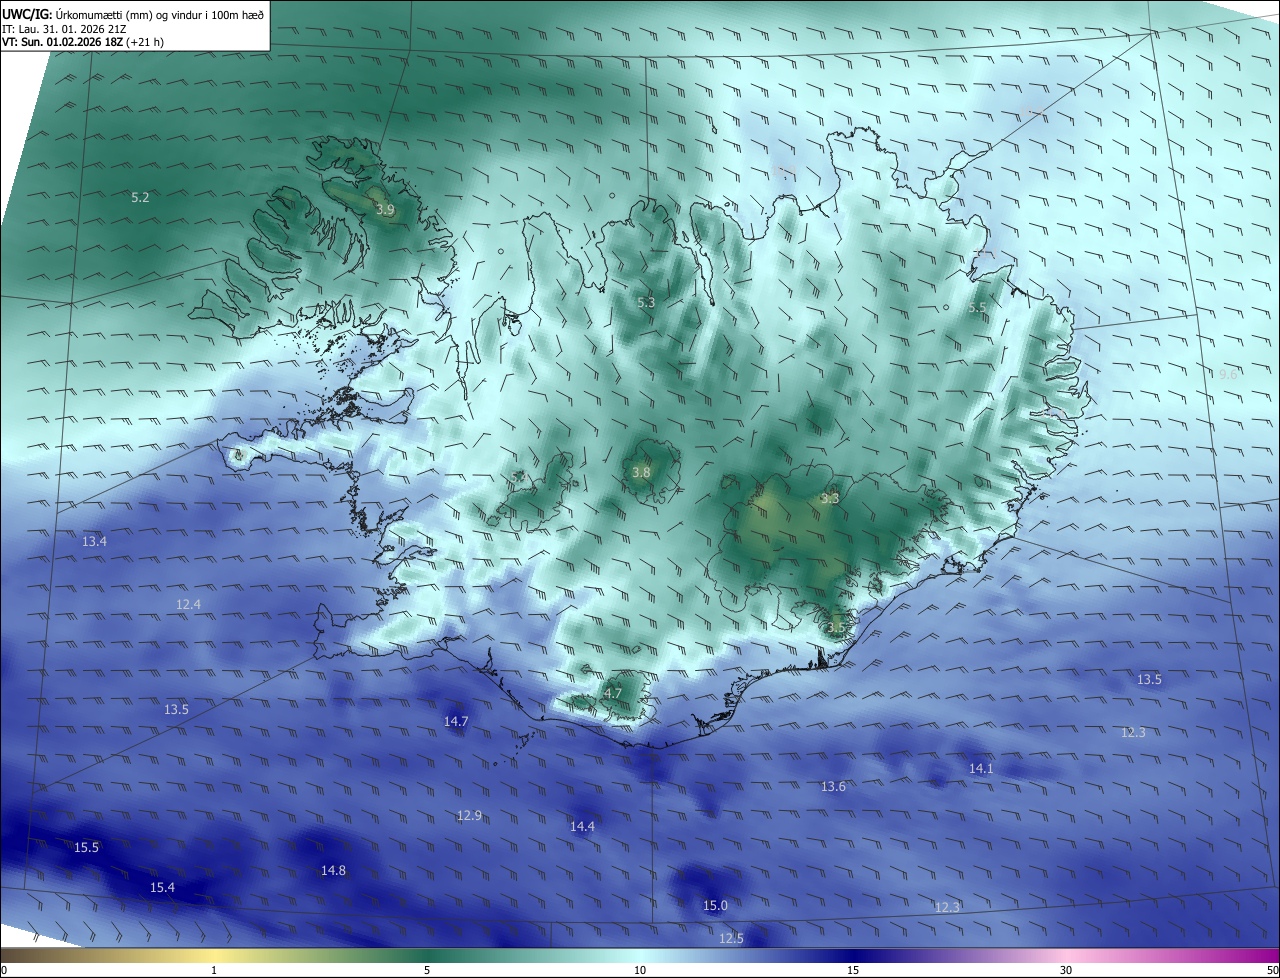
Task: Select the 3.9 value over the Westfjords
Action: [385, 210]
